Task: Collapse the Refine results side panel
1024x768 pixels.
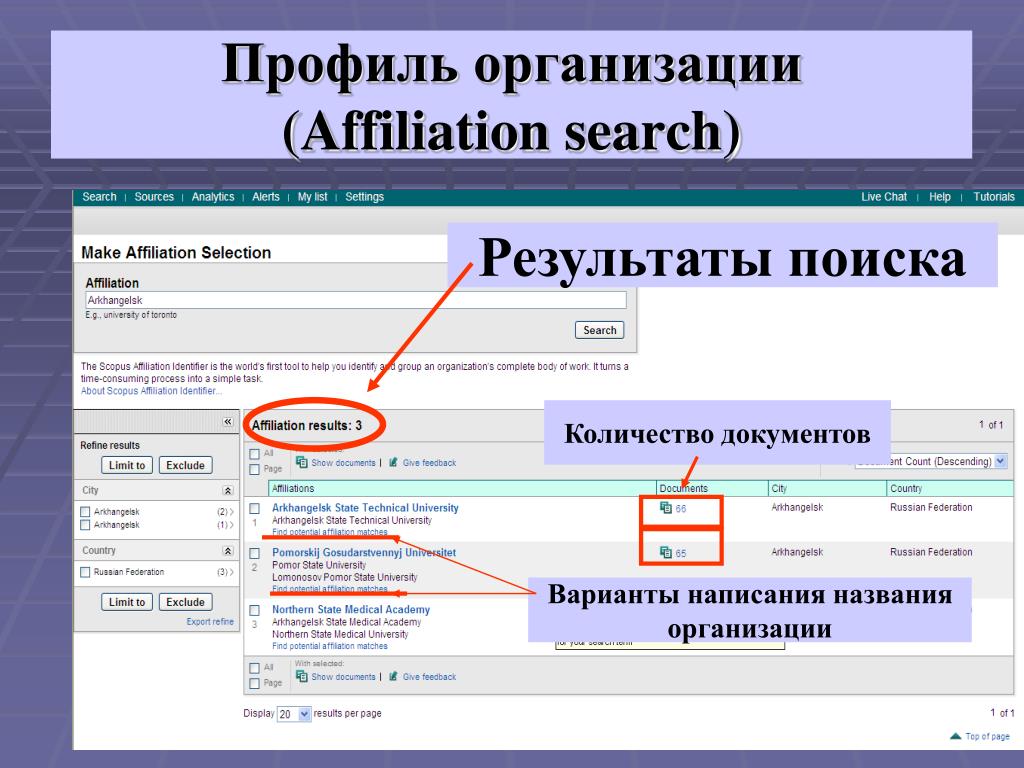Action: coord(228,421)
